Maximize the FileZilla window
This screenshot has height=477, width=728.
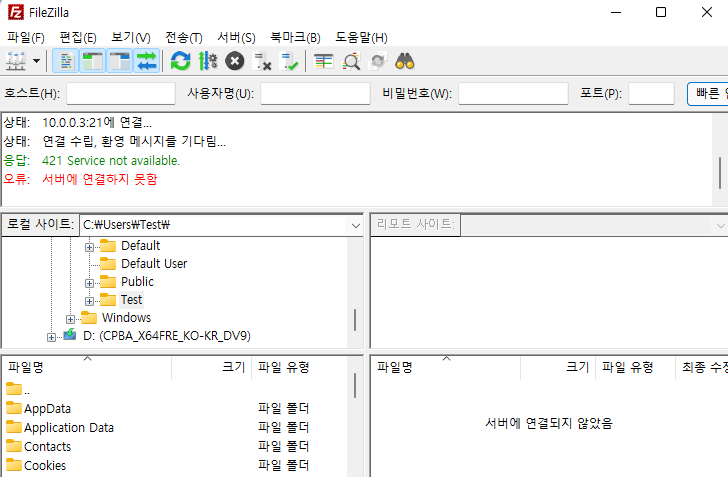tap(661, 12)
